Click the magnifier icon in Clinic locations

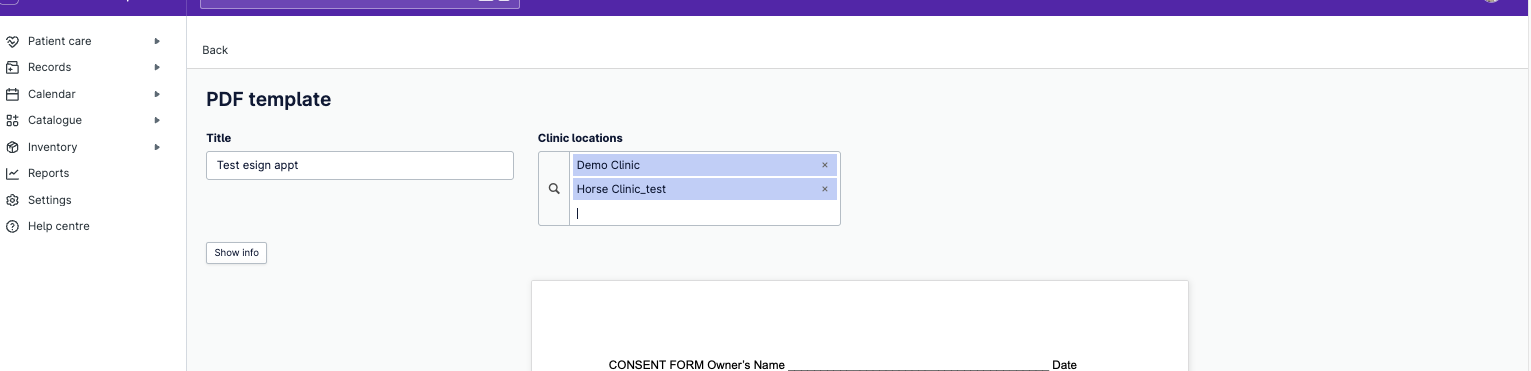coord(554,189)
